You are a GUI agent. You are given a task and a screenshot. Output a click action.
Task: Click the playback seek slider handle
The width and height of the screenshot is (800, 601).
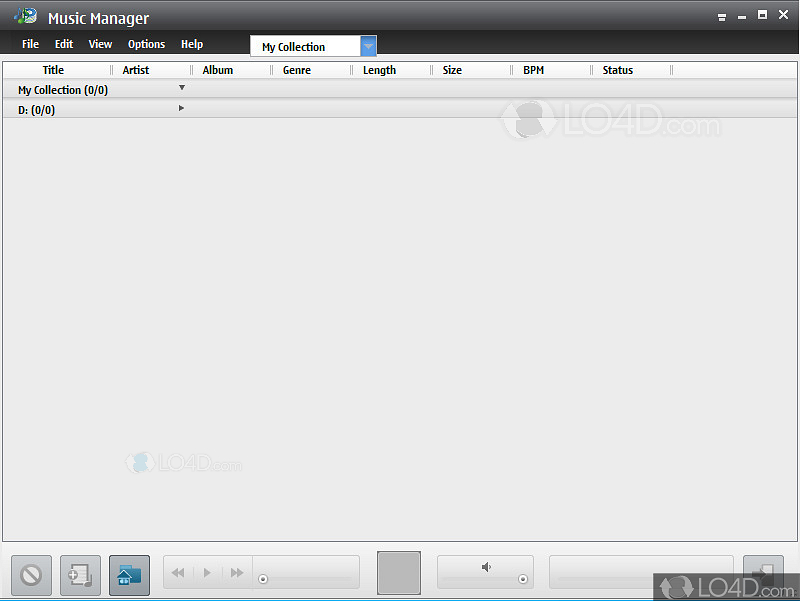point(263,579)
